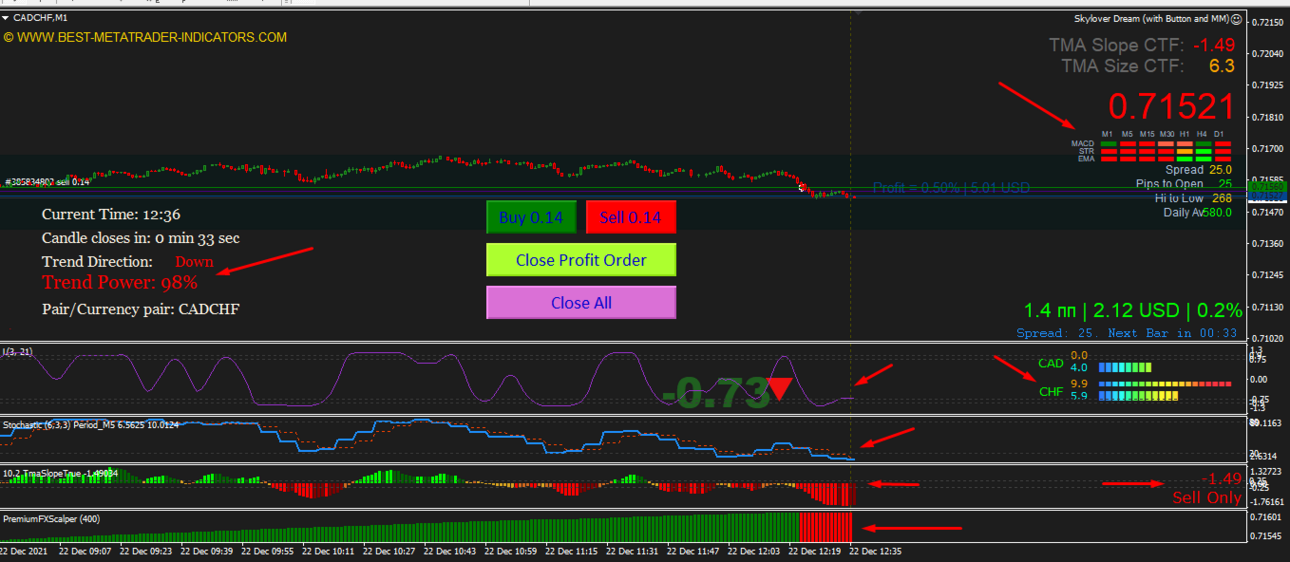Click the Sell Only signal text

pyautogui.click(x=1206, y=497)
